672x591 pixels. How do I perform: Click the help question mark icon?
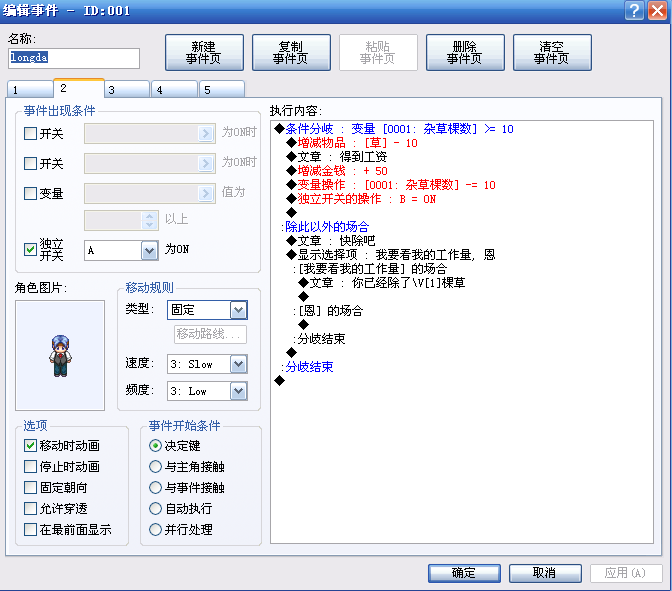point(634,10)
